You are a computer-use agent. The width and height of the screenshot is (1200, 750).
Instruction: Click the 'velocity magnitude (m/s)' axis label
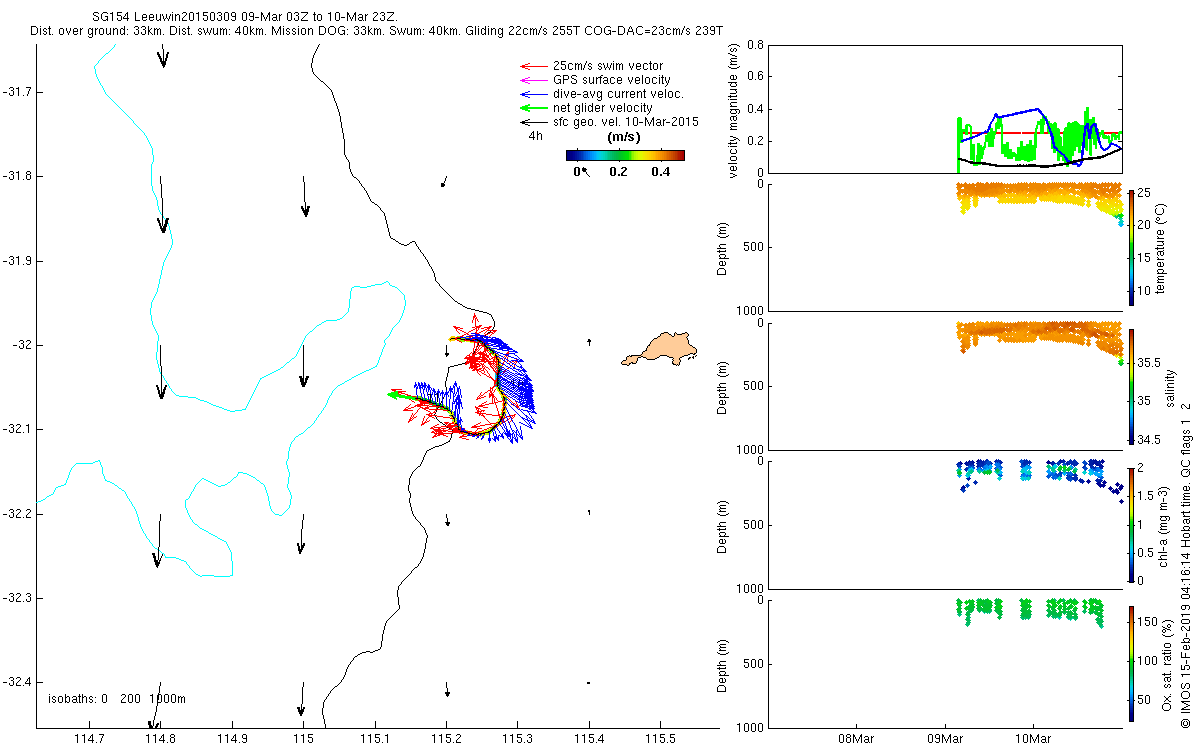(x=735, y=112)
